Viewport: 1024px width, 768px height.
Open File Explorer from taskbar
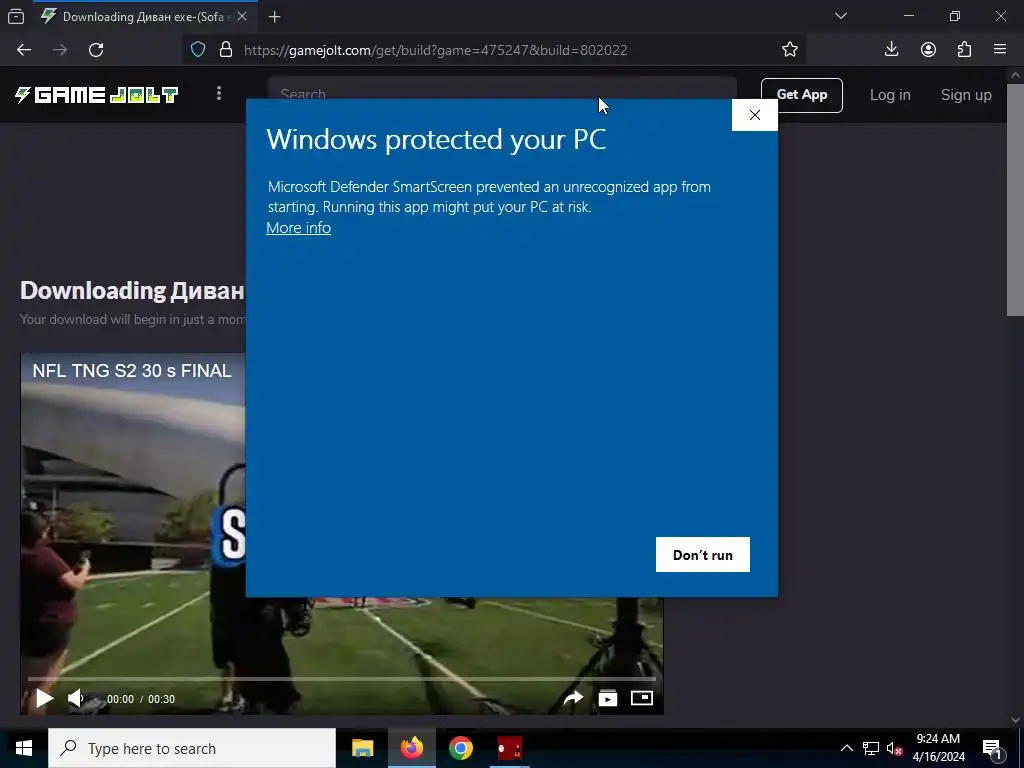pyautogui.click(x=362, y=748)
